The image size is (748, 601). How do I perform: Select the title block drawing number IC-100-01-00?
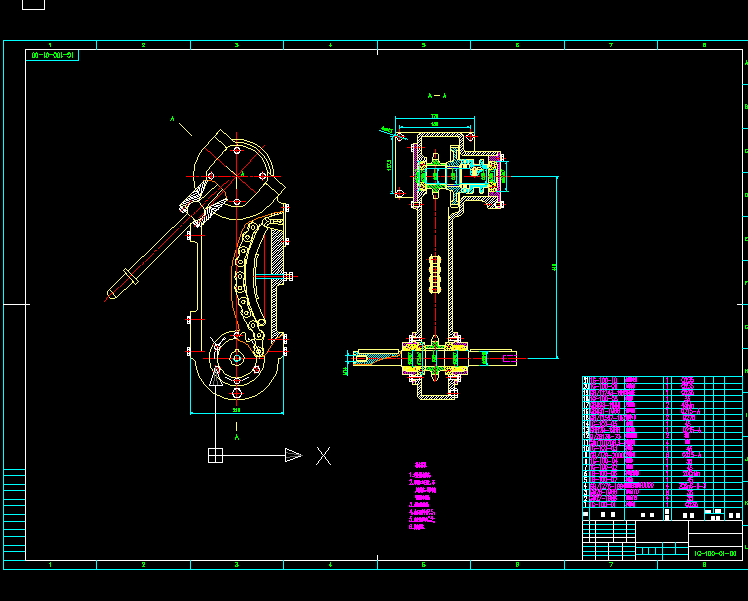715,554
